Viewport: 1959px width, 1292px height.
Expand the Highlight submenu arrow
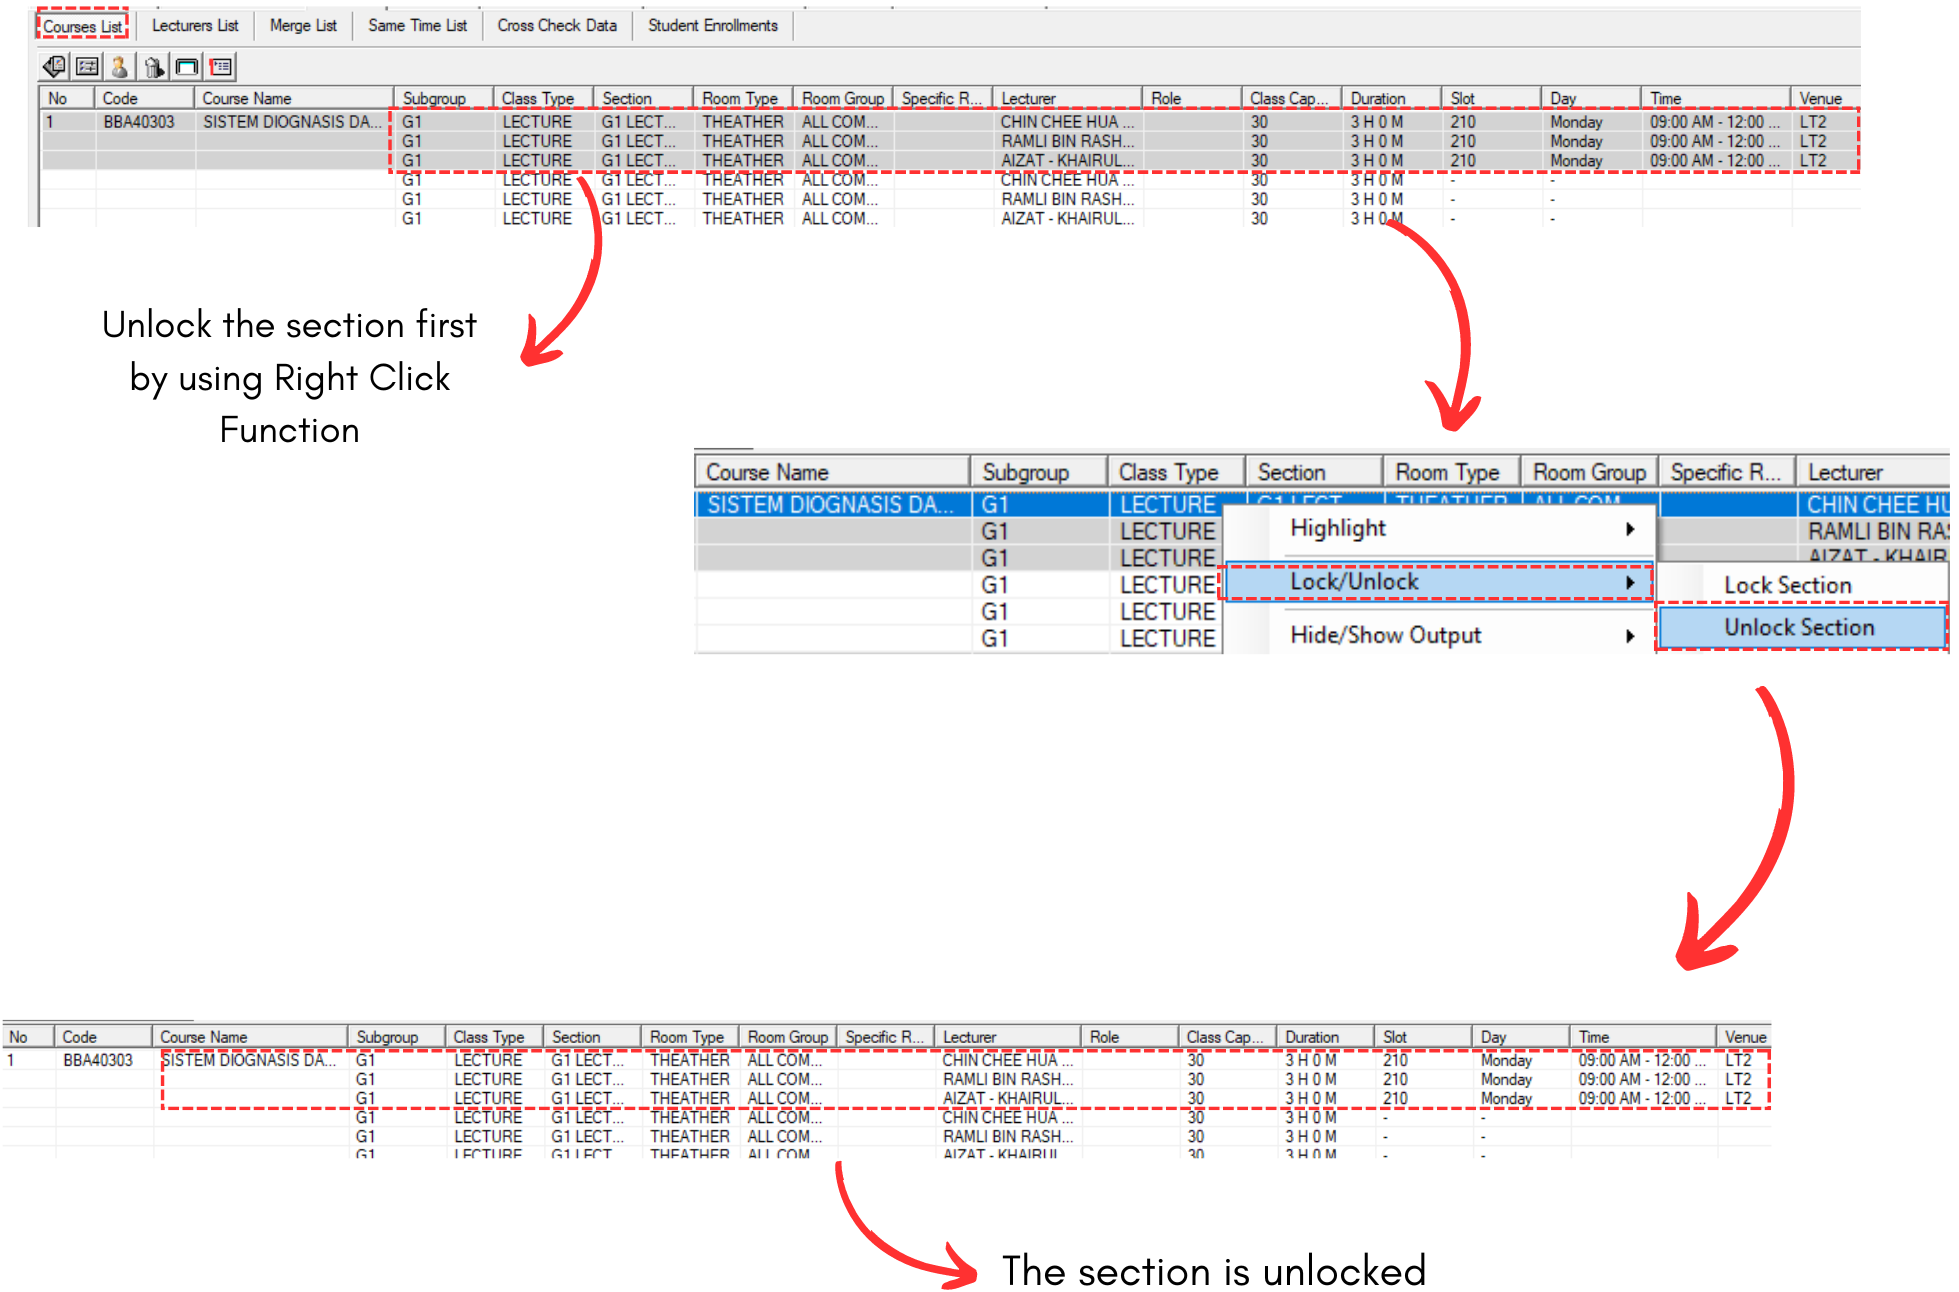(x=1629, y=529)
